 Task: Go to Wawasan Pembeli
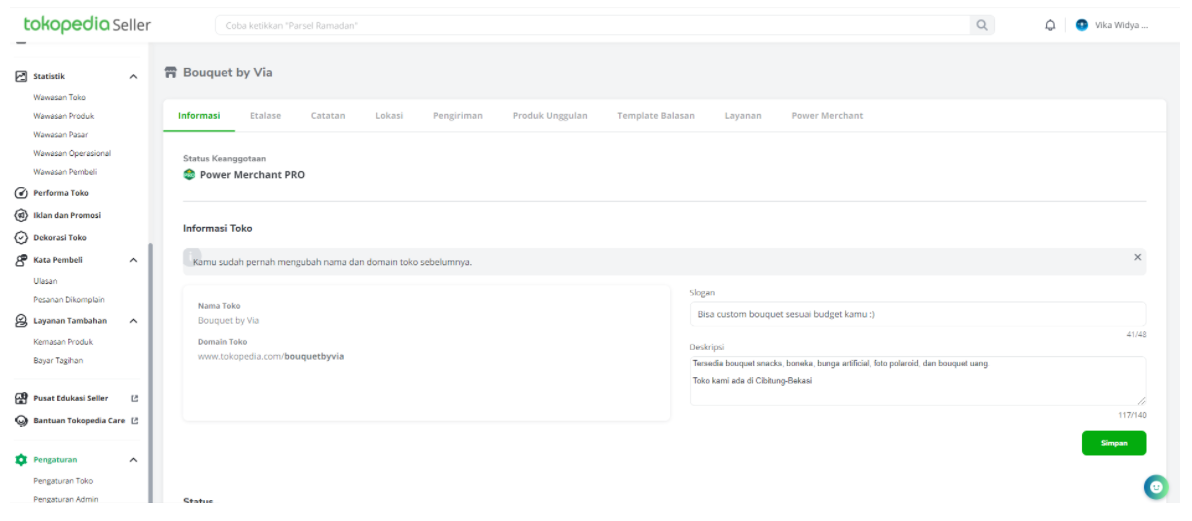(65, 172)
